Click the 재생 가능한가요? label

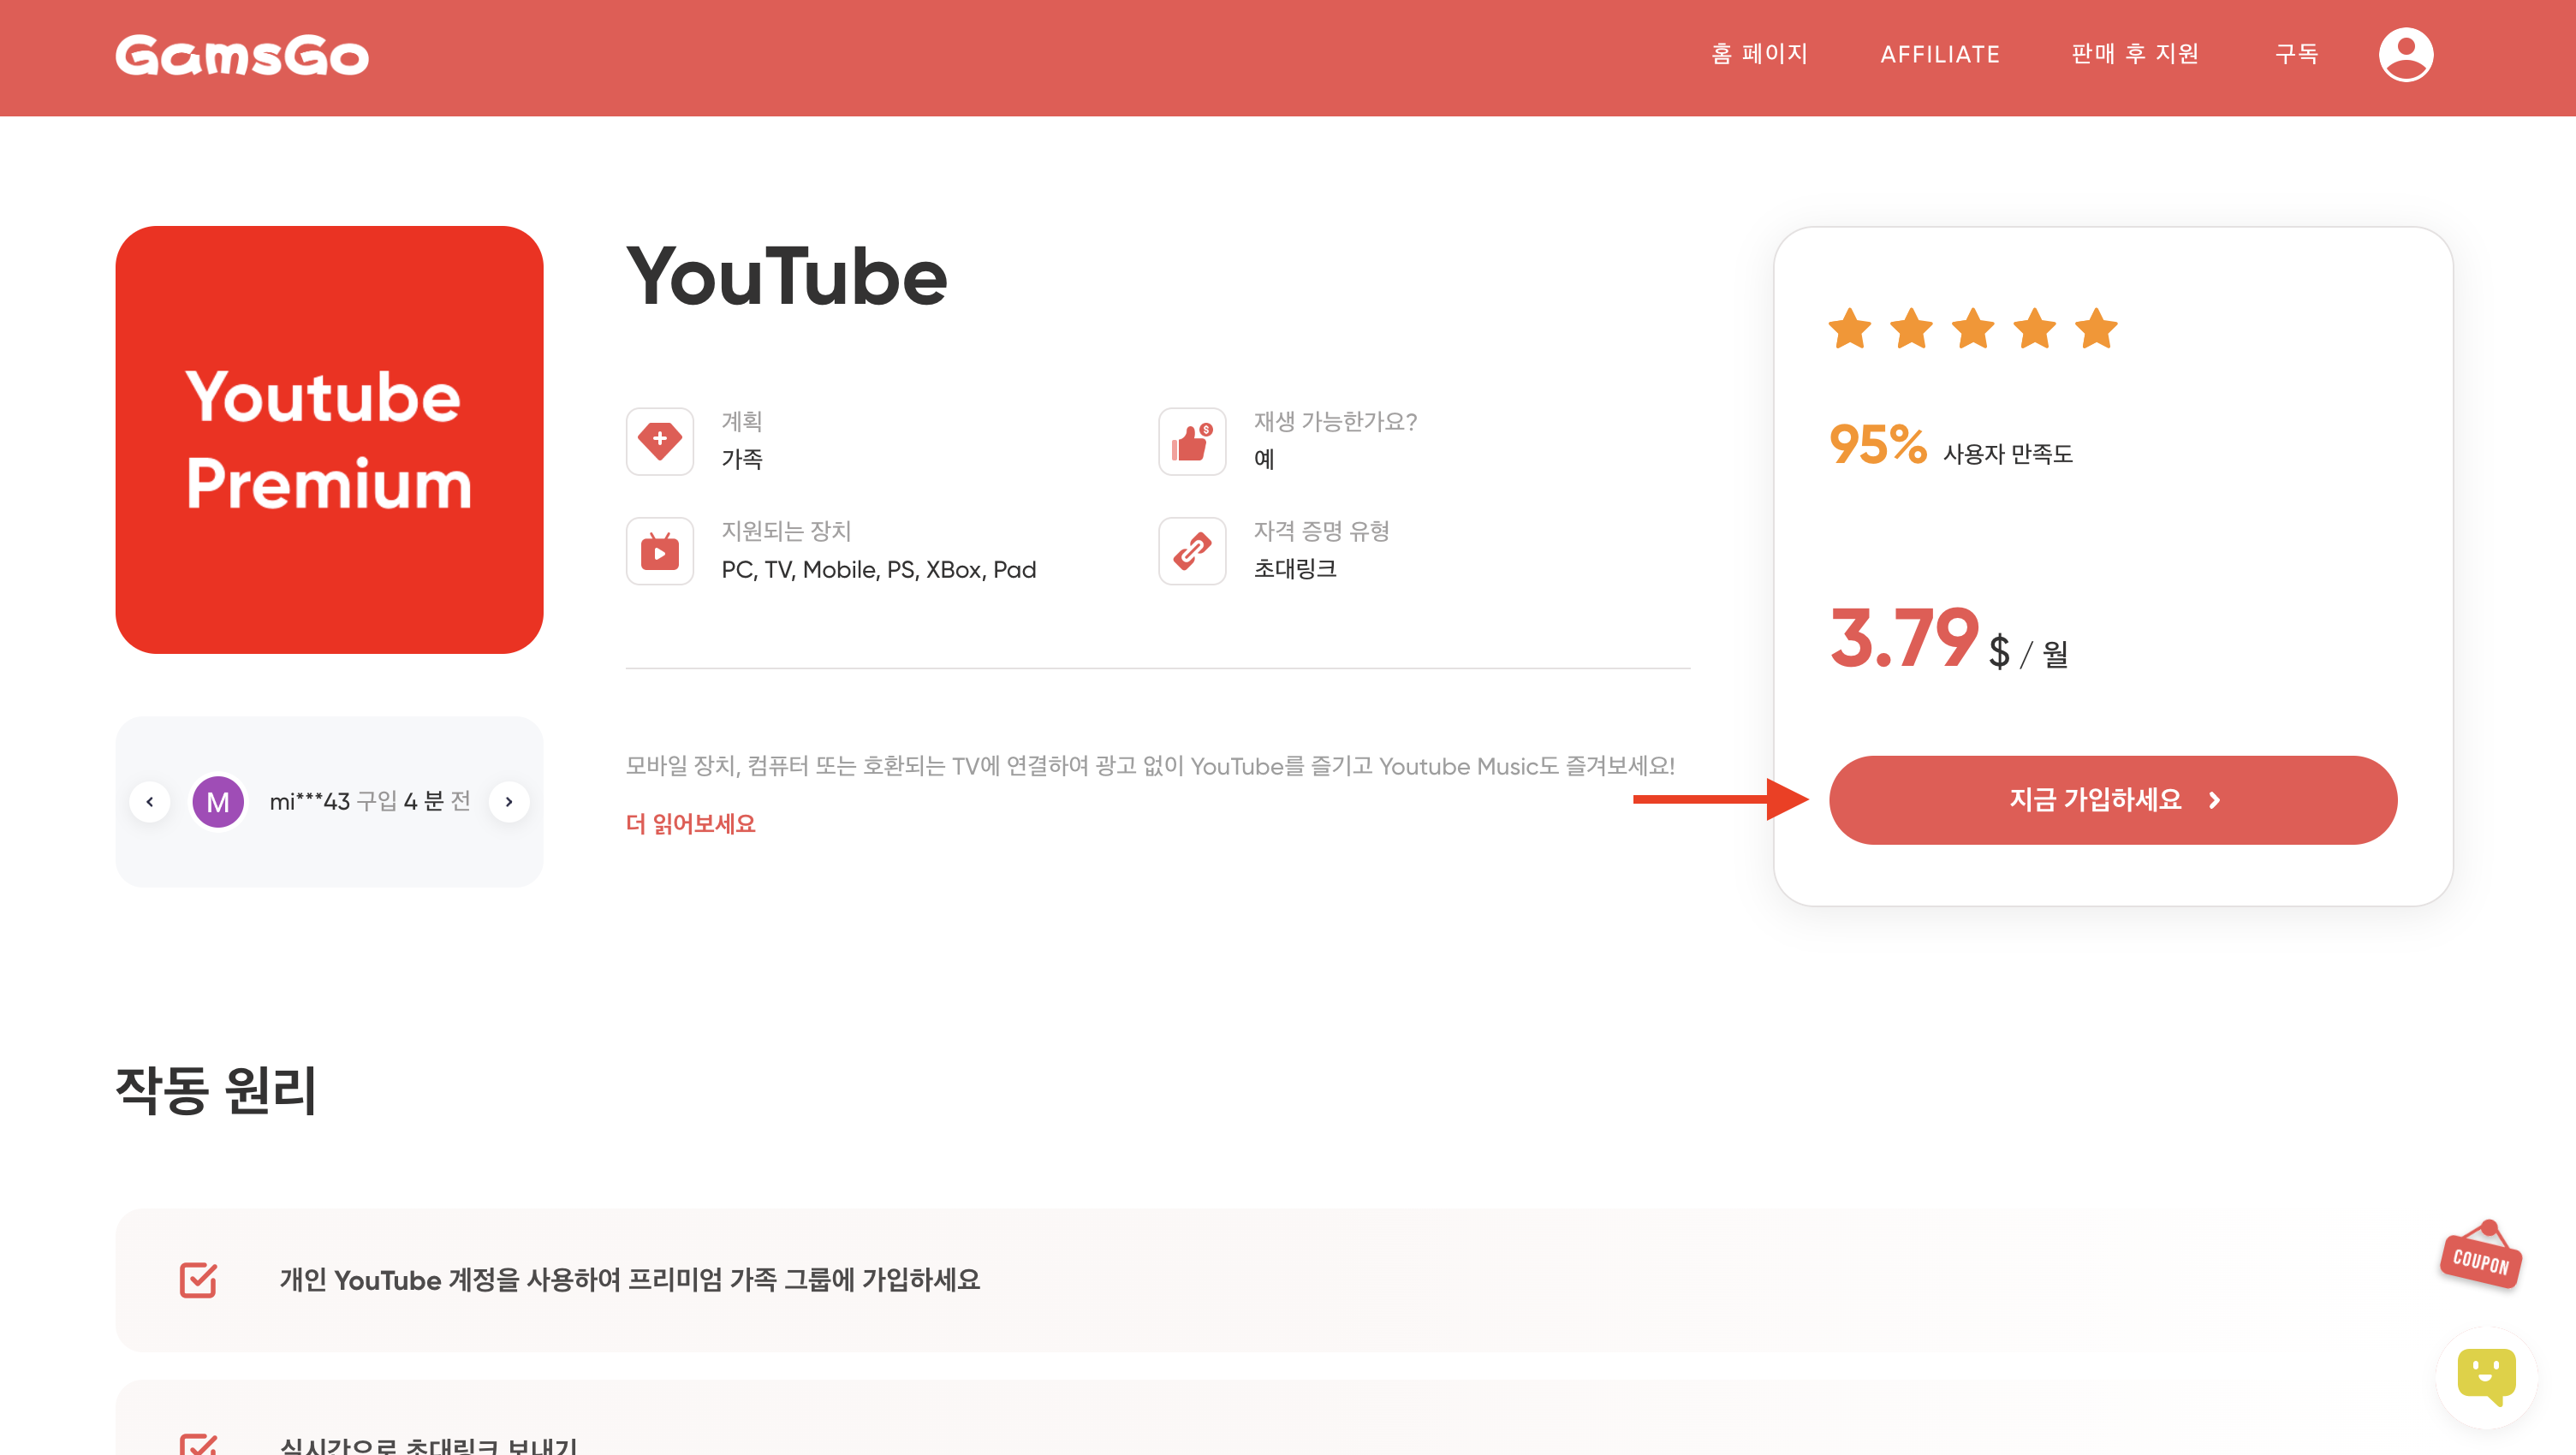tap(1336, 422)
